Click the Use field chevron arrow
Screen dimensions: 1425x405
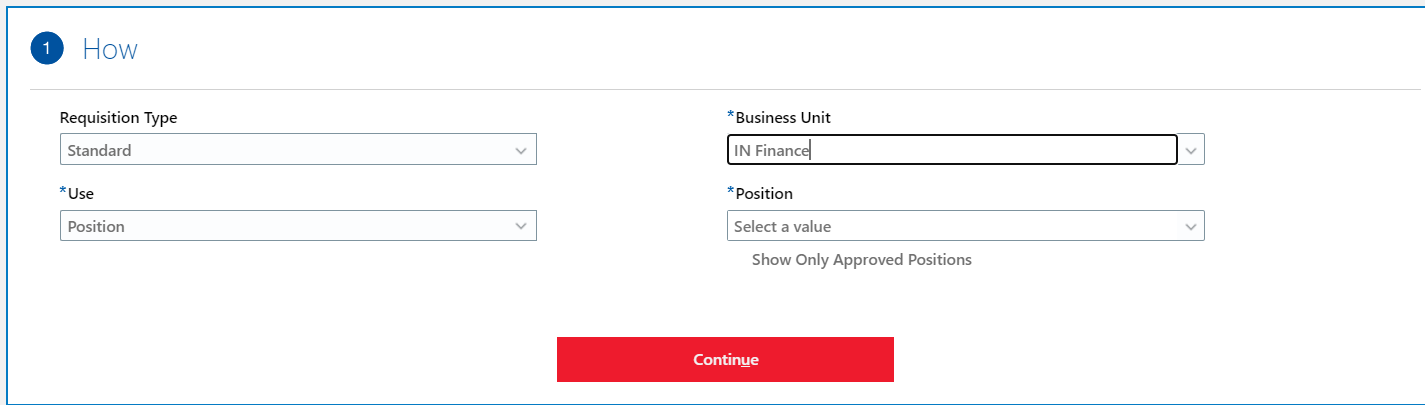tap(521, 227)
